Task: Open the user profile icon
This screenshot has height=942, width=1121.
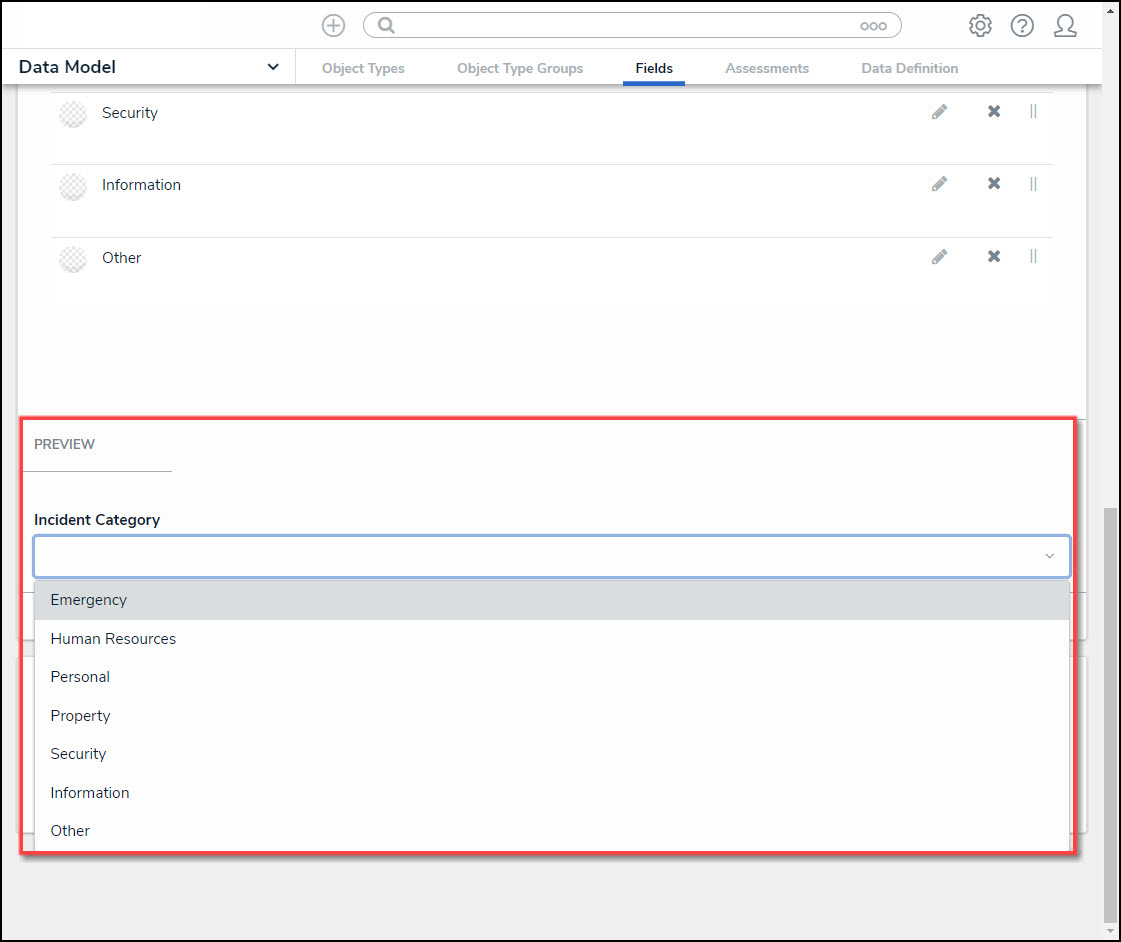Action: pyautogui.click(x=1065, y=26)
